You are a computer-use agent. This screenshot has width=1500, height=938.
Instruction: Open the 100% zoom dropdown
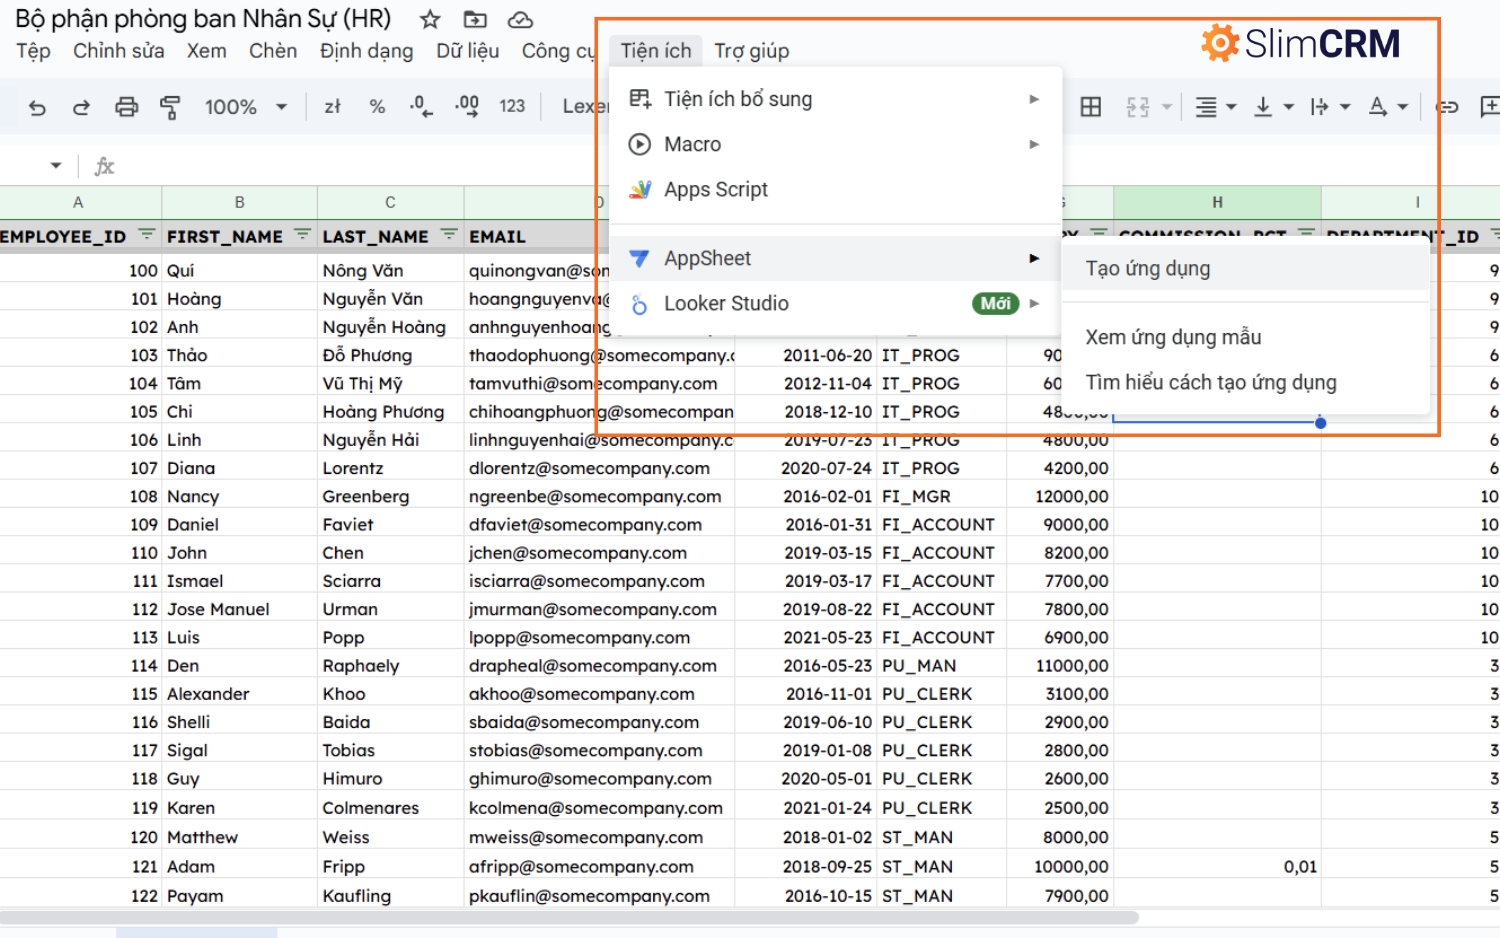[245, 107]
